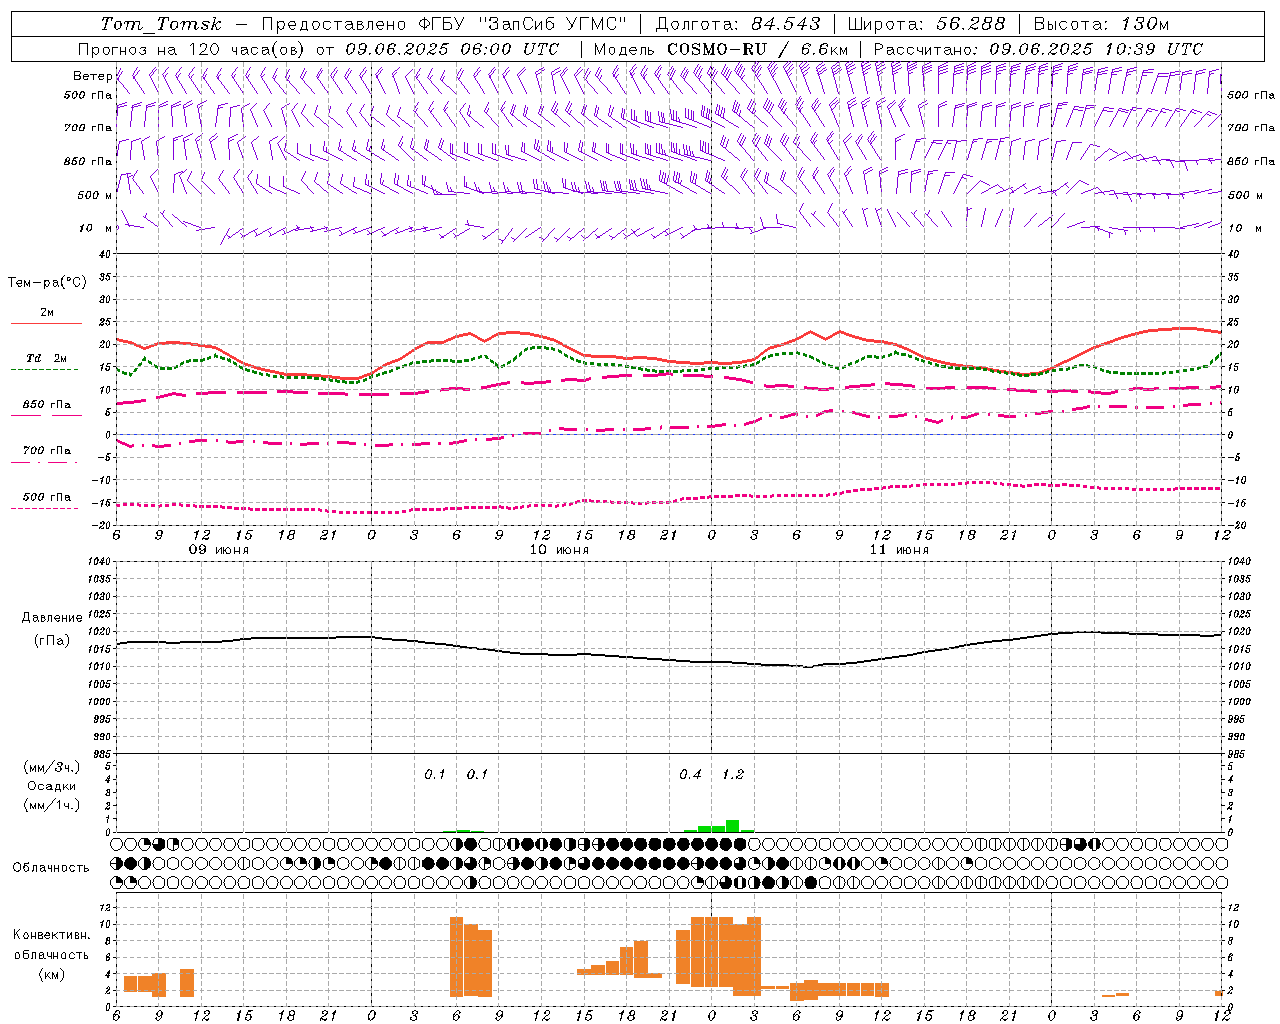Select the 'Модель COSMO-RU / 6.6км' text
Image resolution: width=1280 pixels, height=1024 pixels.
click(720, 49)
